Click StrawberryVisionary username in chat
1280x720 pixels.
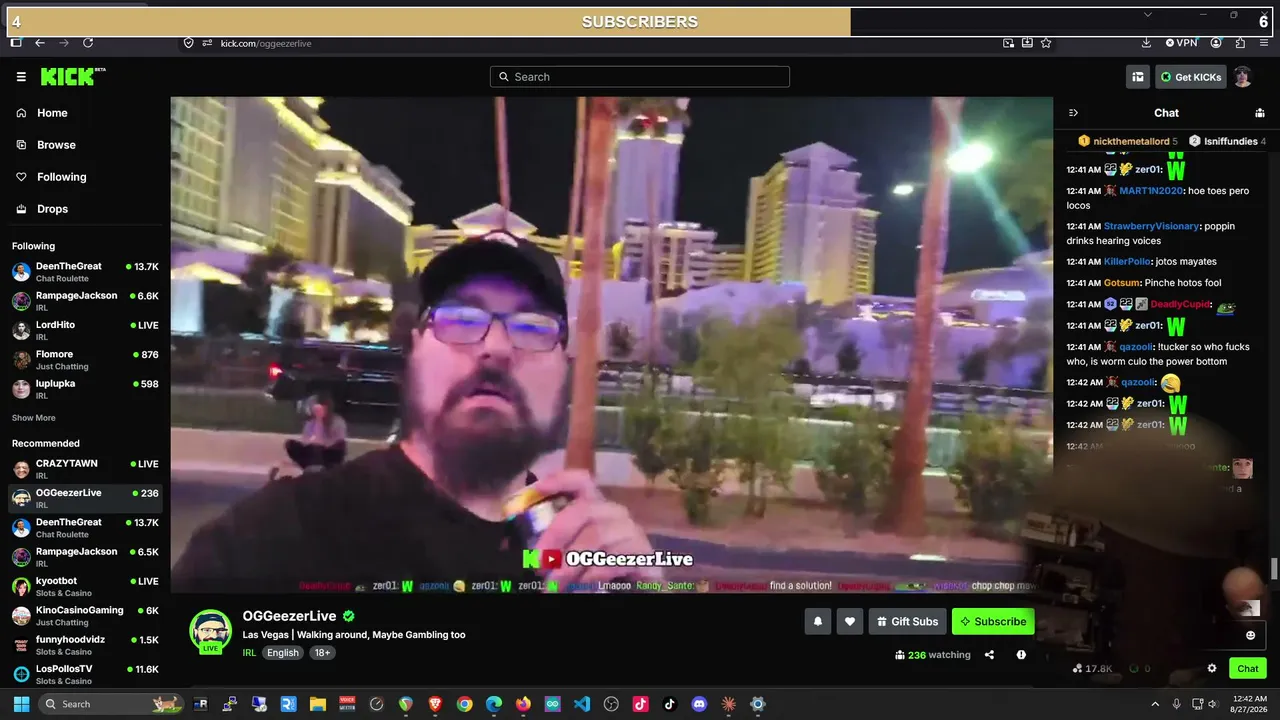coord(1151,226)
